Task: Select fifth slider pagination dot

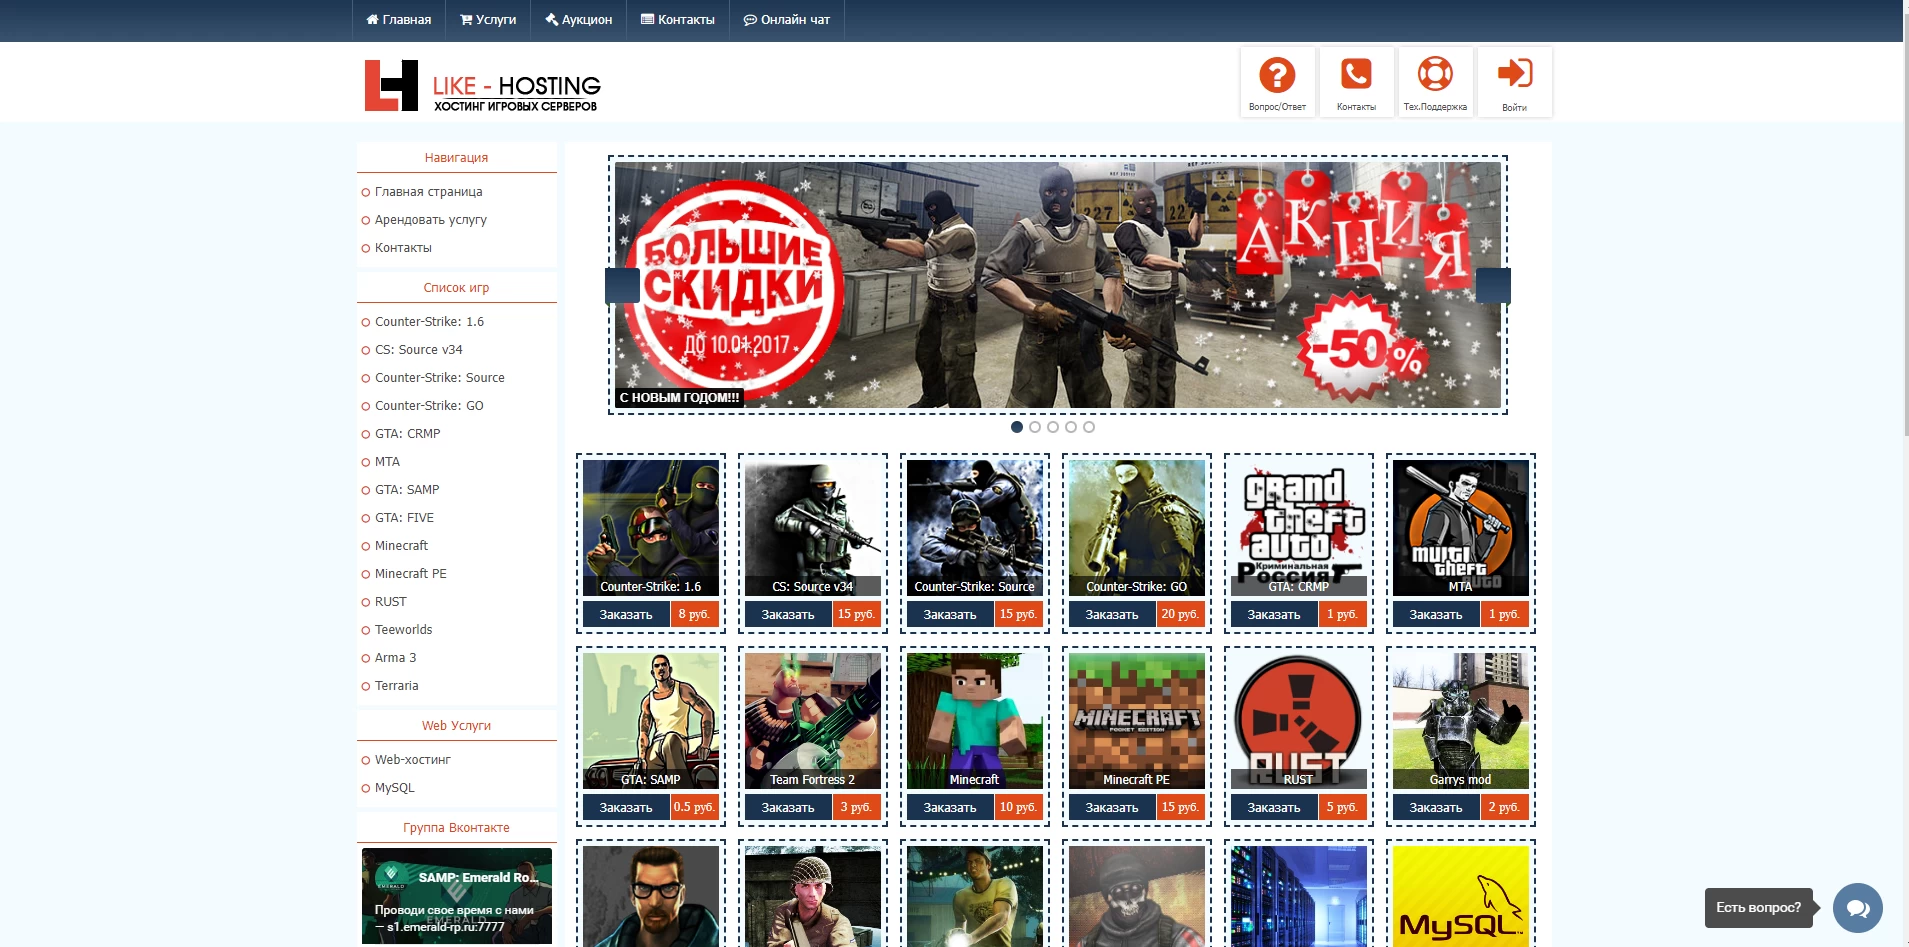Action: [1089, 427]
